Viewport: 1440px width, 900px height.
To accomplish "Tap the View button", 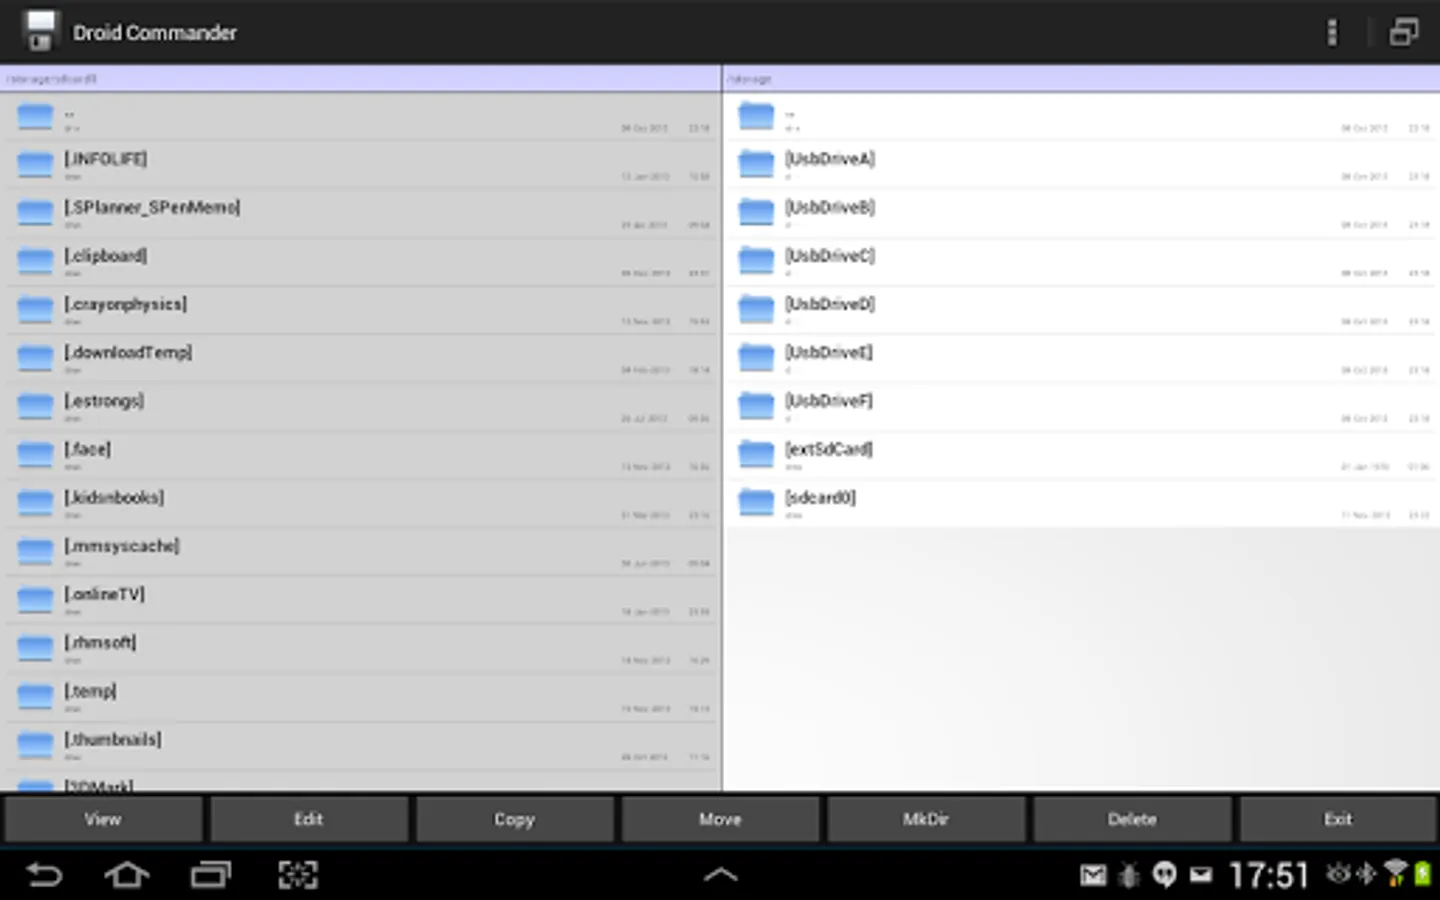I will (x=103, y=820).
